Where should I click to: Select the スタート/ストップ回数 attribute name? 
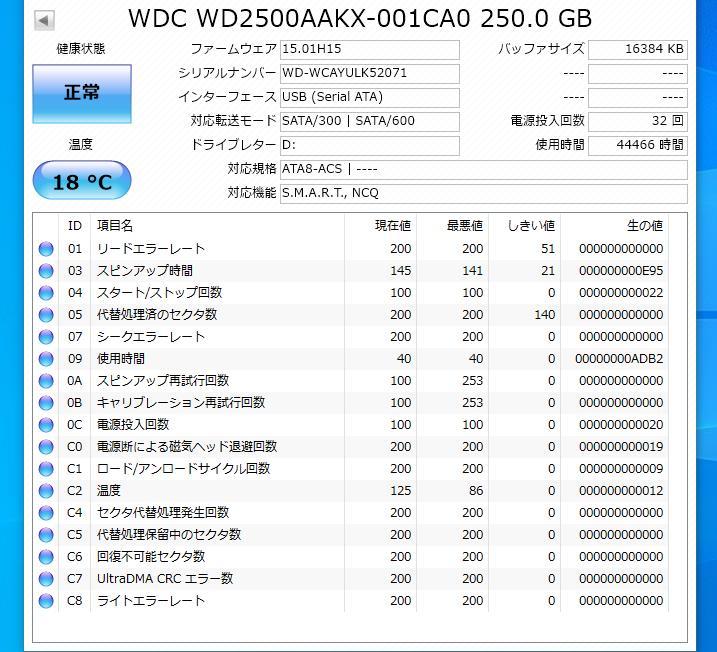[159, 293]
